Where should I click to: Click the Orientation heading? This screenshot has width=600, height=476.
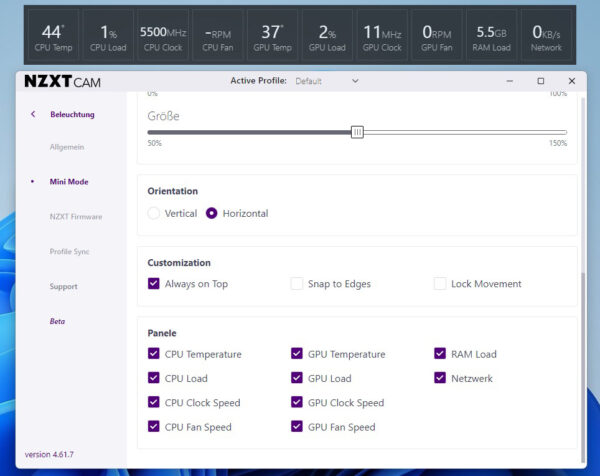(x=173, y=191)
